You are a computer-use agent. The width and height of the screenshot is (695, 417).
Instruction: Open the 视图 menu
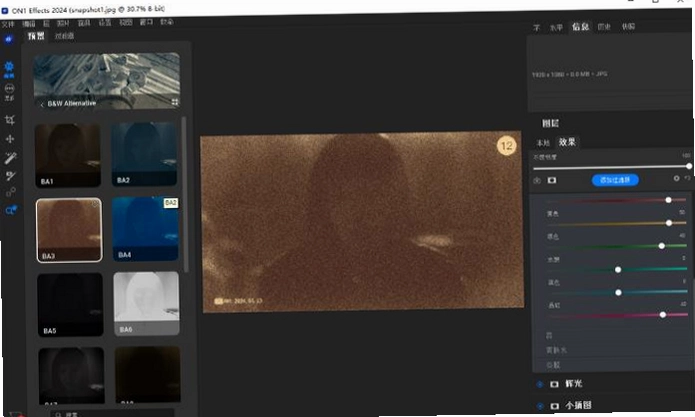(125, 22)
